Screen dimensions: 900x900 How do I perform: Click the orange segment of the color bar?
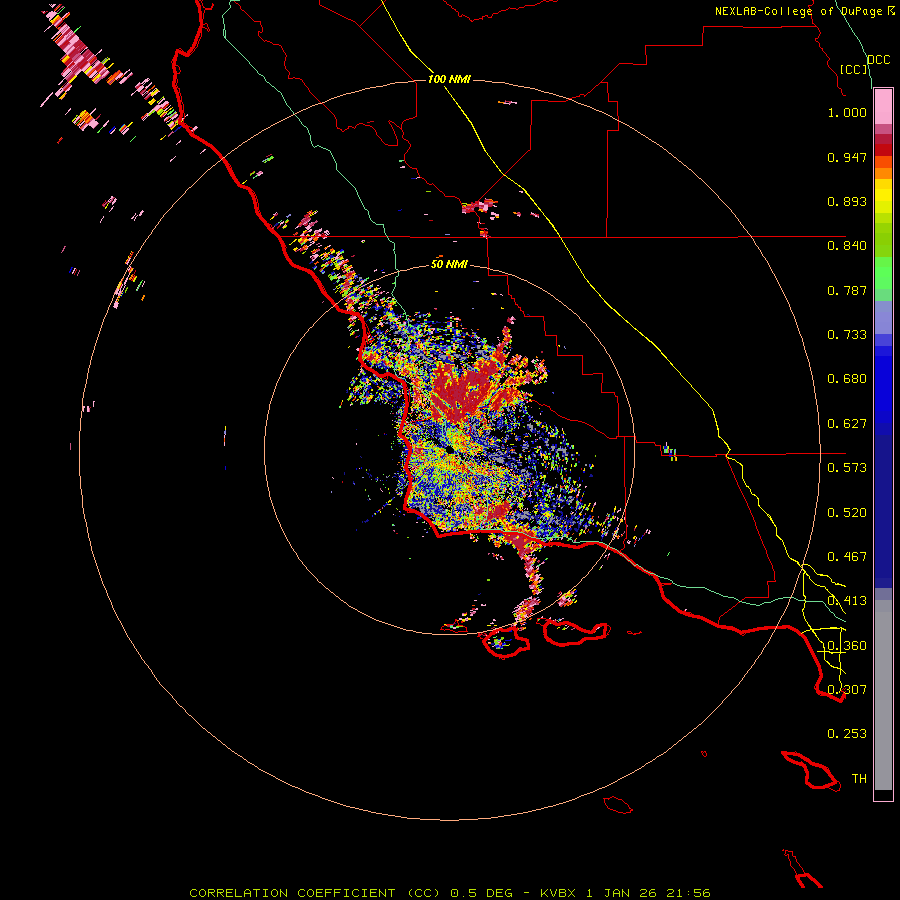coord(883,168)
